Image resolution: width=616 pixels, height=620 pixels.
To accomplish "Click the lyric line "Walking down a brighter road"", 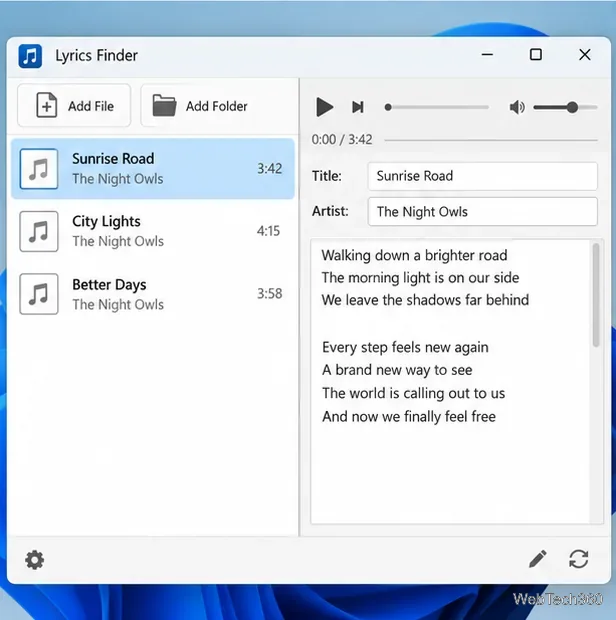I will (x=414, y=255).
